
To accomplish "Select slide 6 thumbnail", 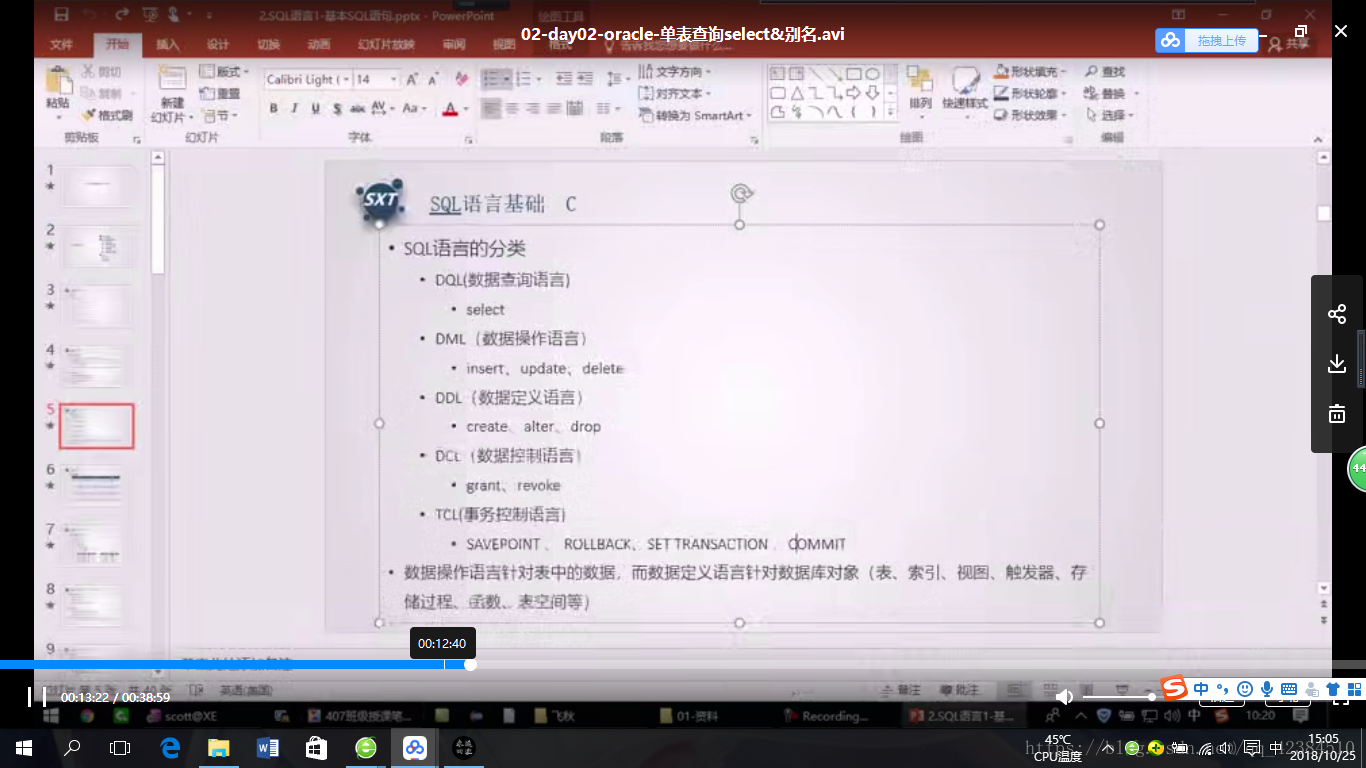I will [x=96, y=485].
